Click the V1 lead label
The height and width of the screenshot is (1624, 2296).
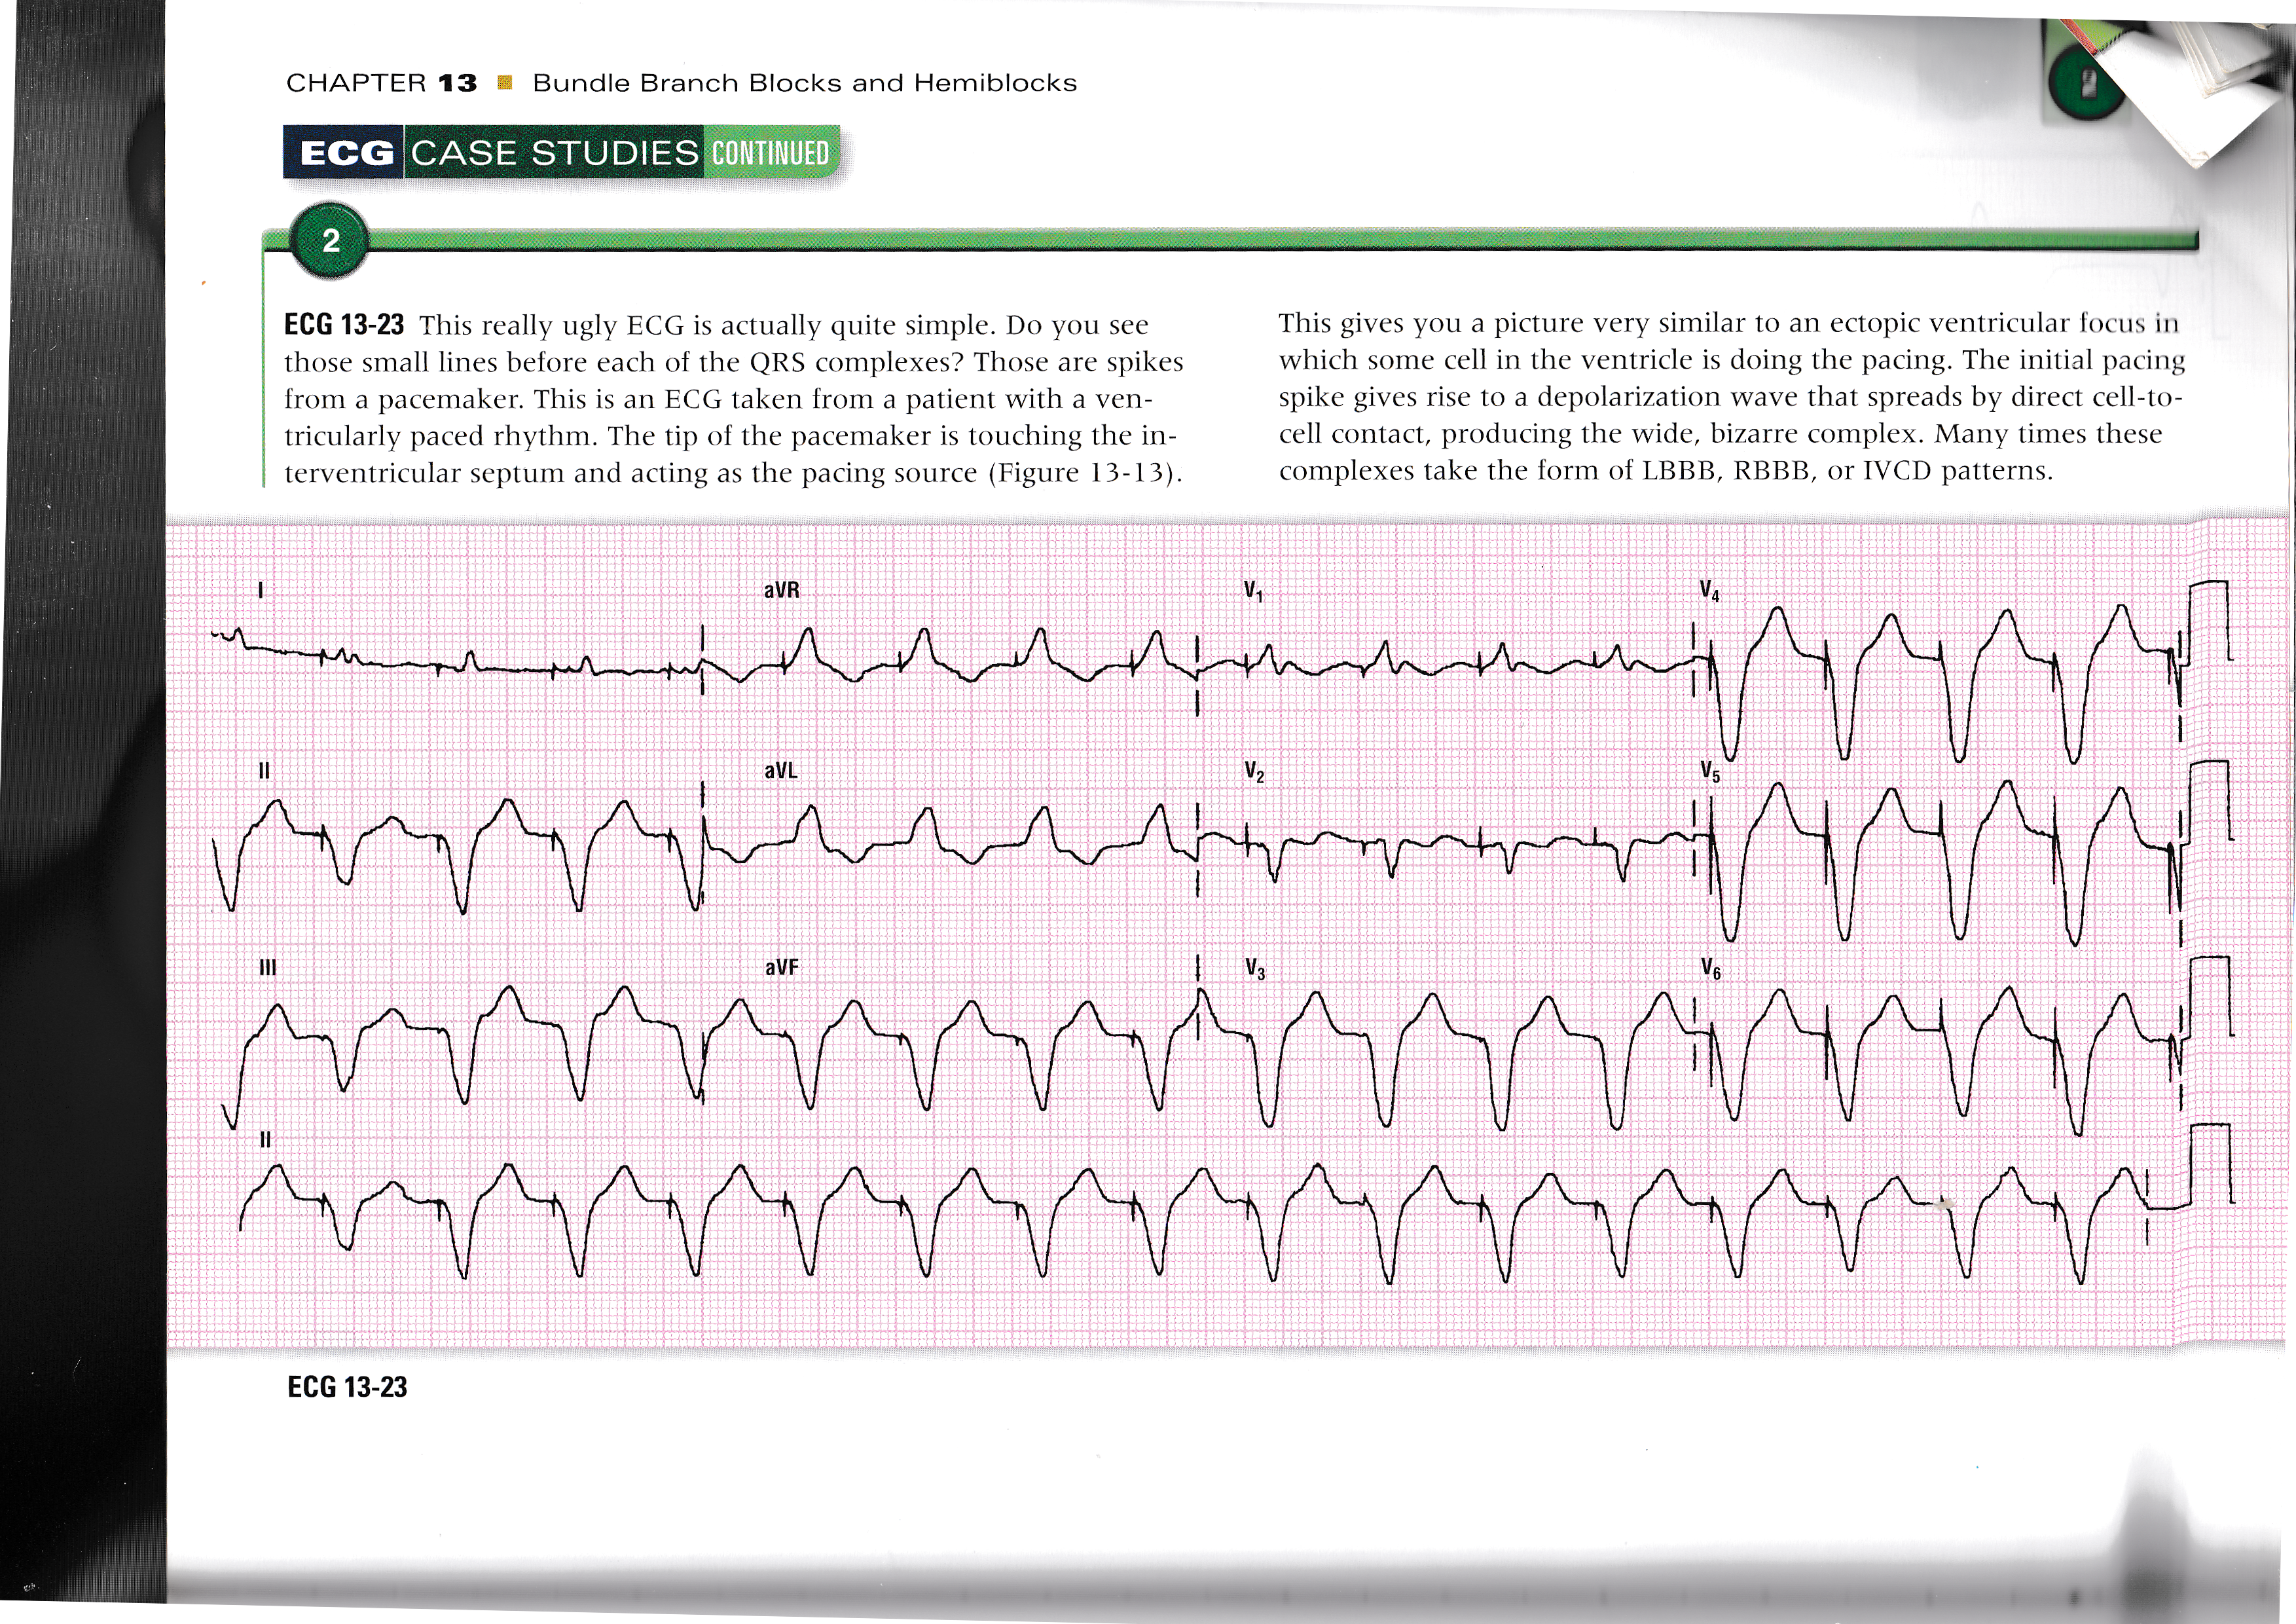1253,592
